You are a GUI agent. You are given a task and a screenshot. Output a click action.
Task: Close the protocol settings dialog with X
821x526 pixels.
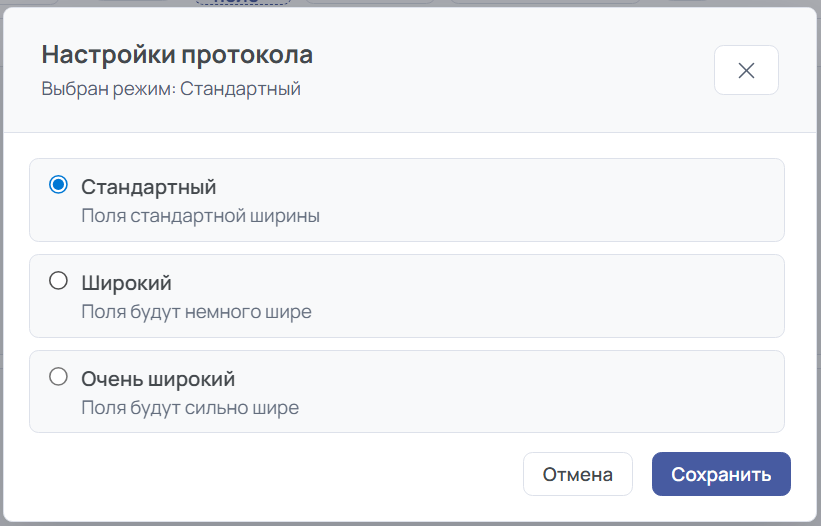tap(746, 70)
